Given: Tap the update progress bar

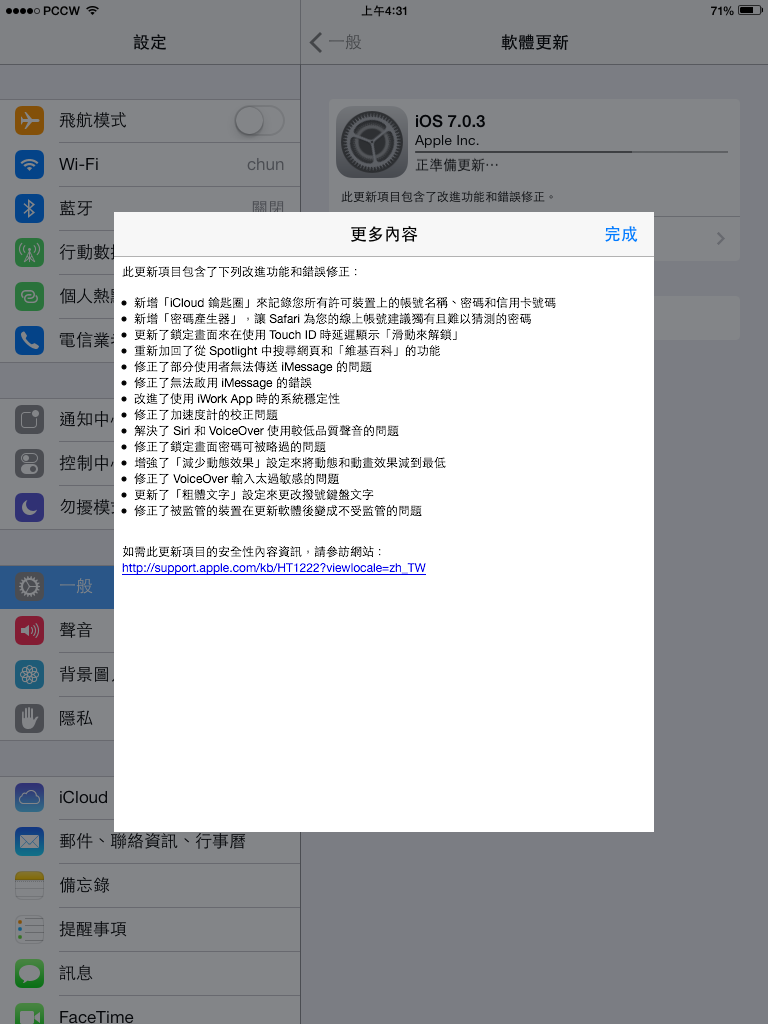Looking at the screenshot, I should click(571, 152).
